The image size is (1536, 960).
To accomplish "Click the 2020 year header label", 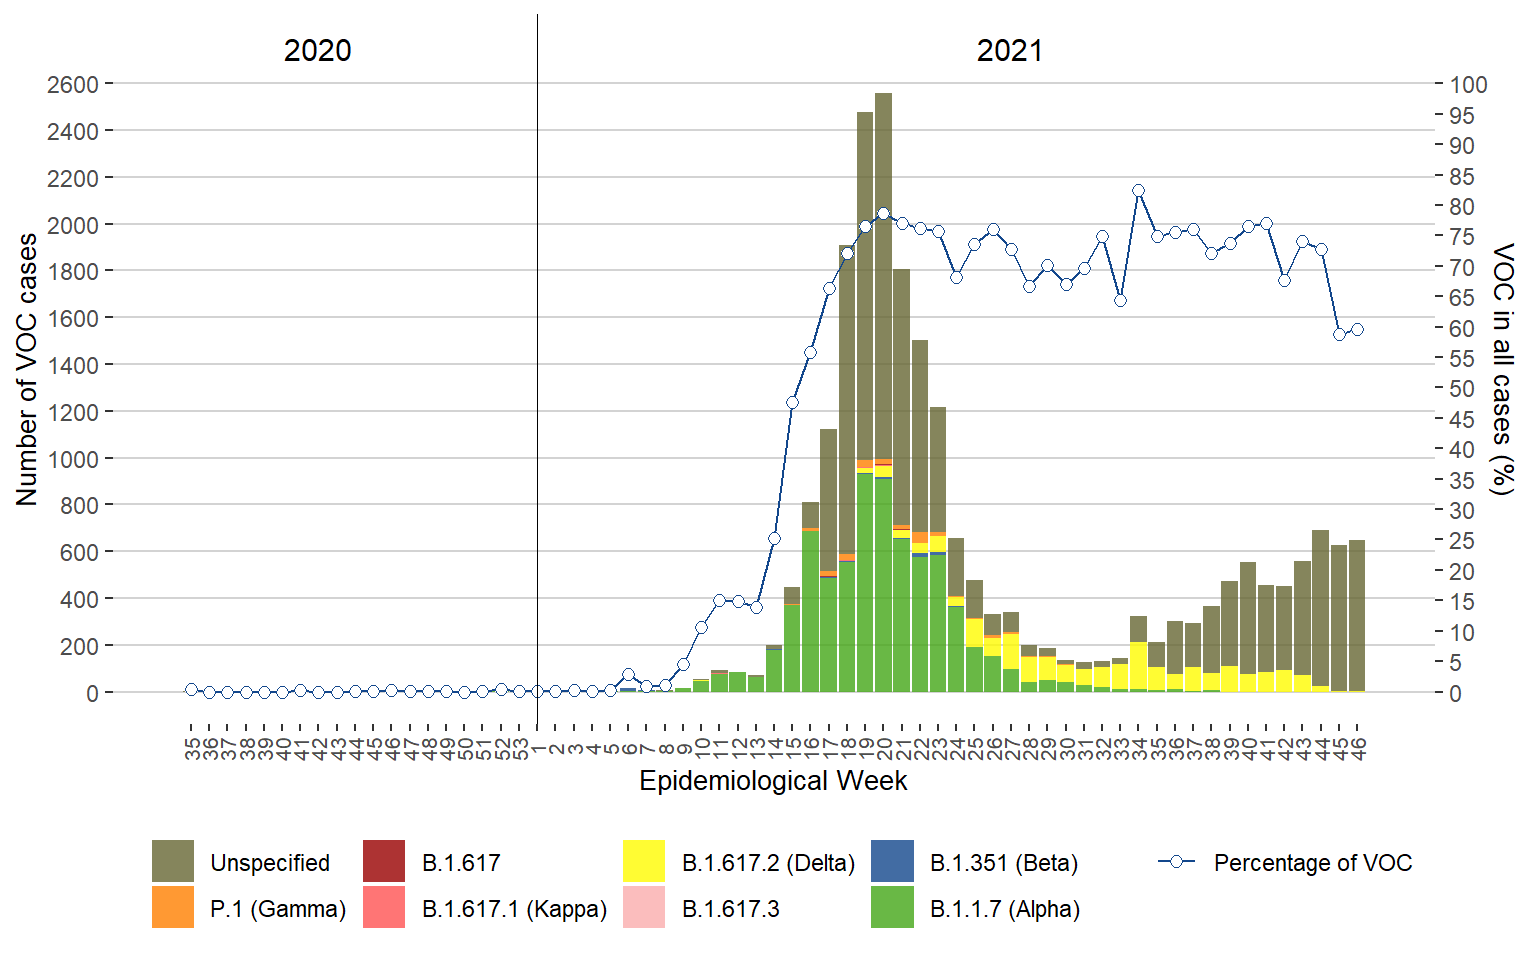I will coord(317,51).
